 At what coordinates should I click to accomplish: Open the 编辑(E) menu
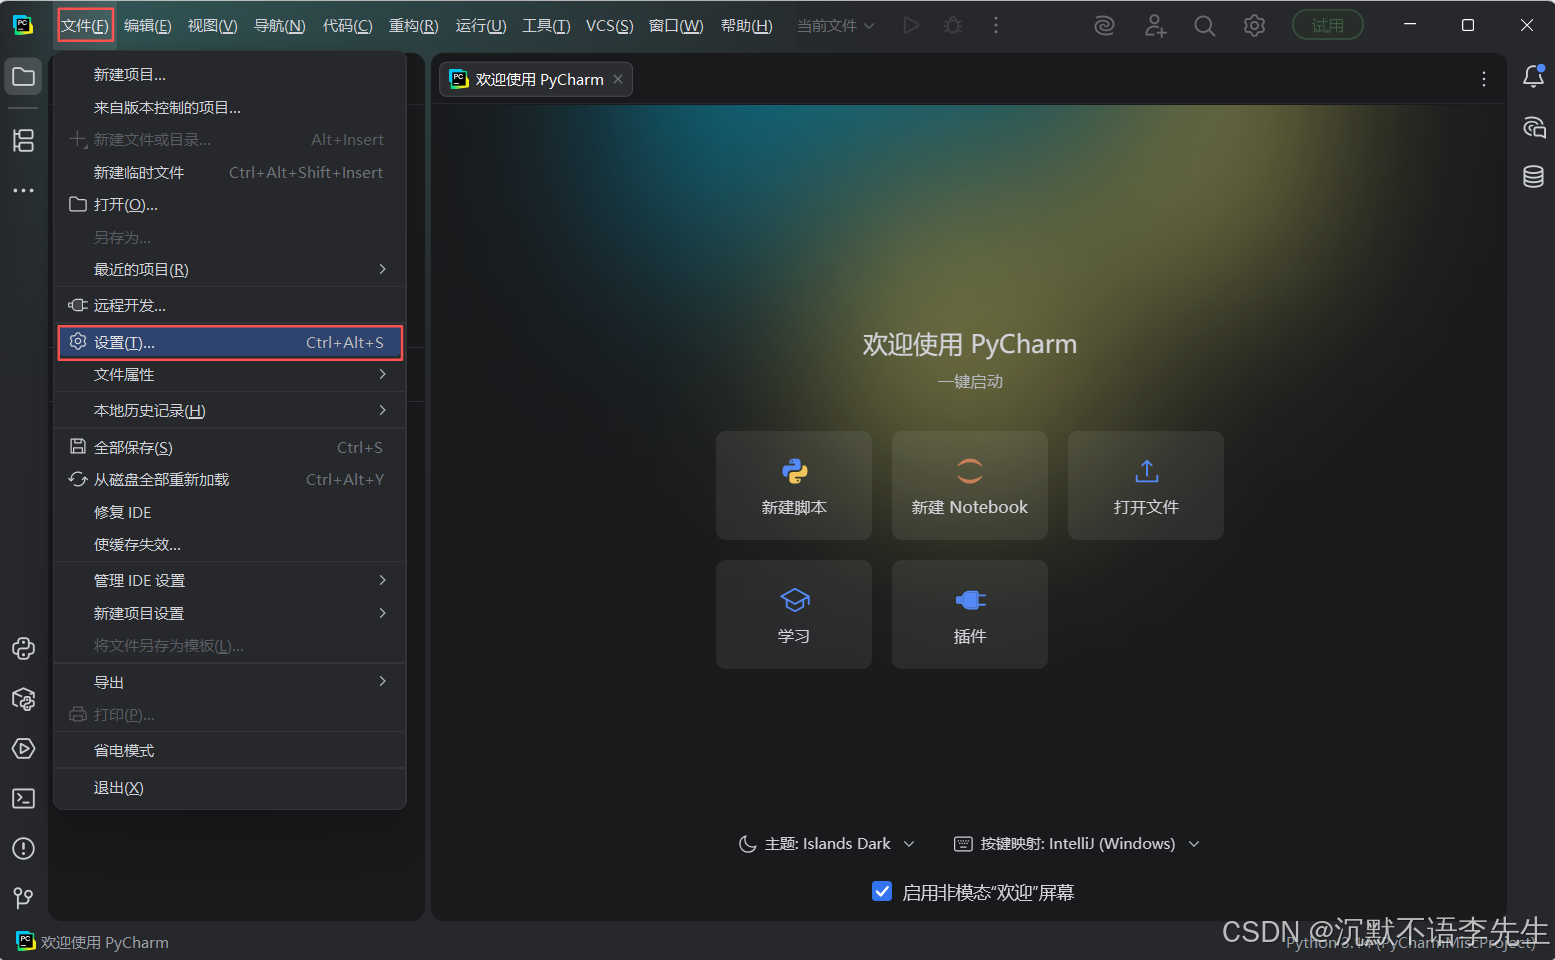tap(147, 25)
